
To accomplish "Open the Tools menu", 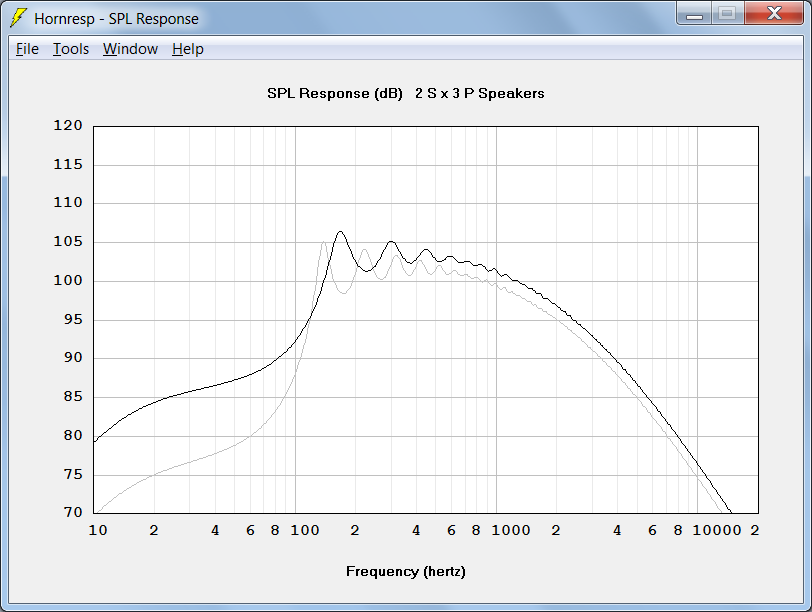I will [71, 49].
